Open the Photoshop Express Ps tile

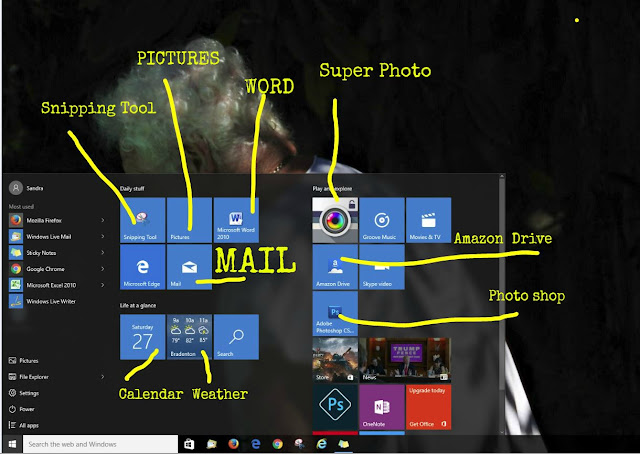(x=335, y=407)
